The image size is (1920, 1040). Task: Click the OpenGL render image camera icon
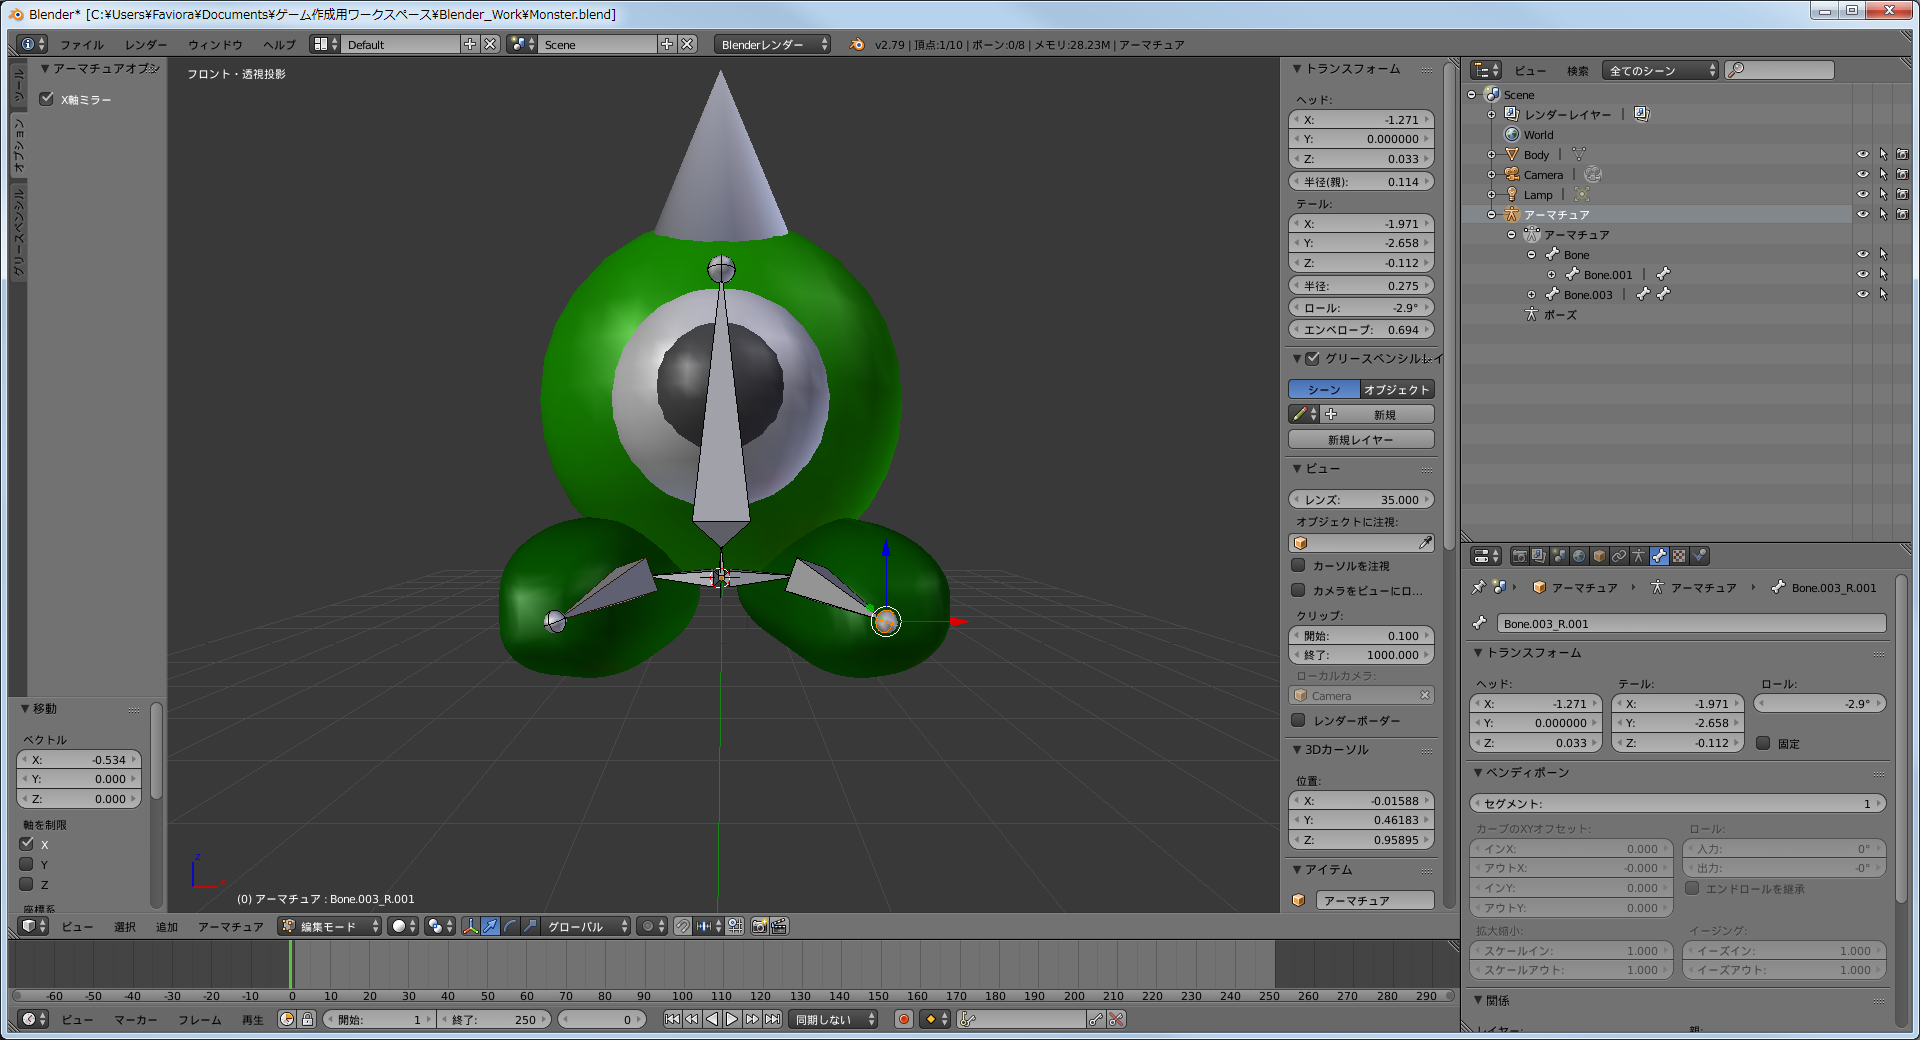click(760, 926)
